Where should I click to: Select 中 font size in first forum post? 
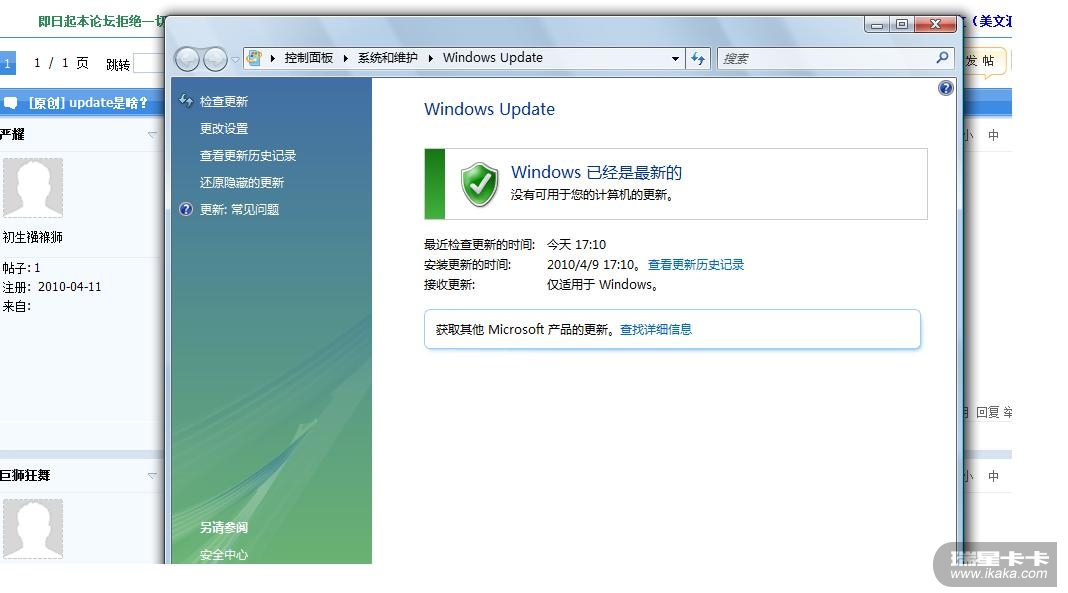click(993, 135)
